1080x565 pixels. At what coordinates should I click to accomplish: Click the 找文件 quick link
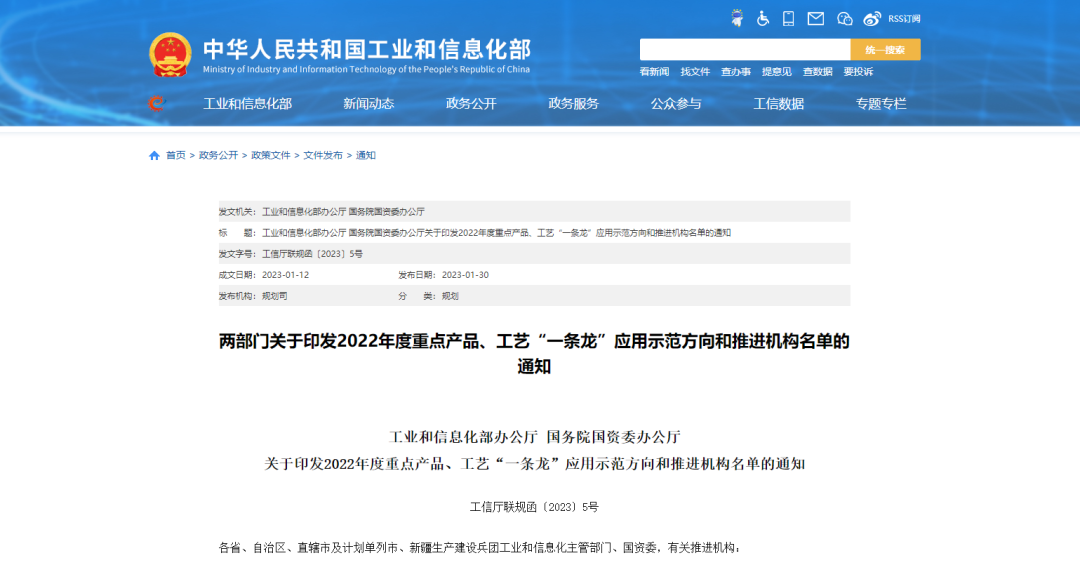click(x=695, y=72)
